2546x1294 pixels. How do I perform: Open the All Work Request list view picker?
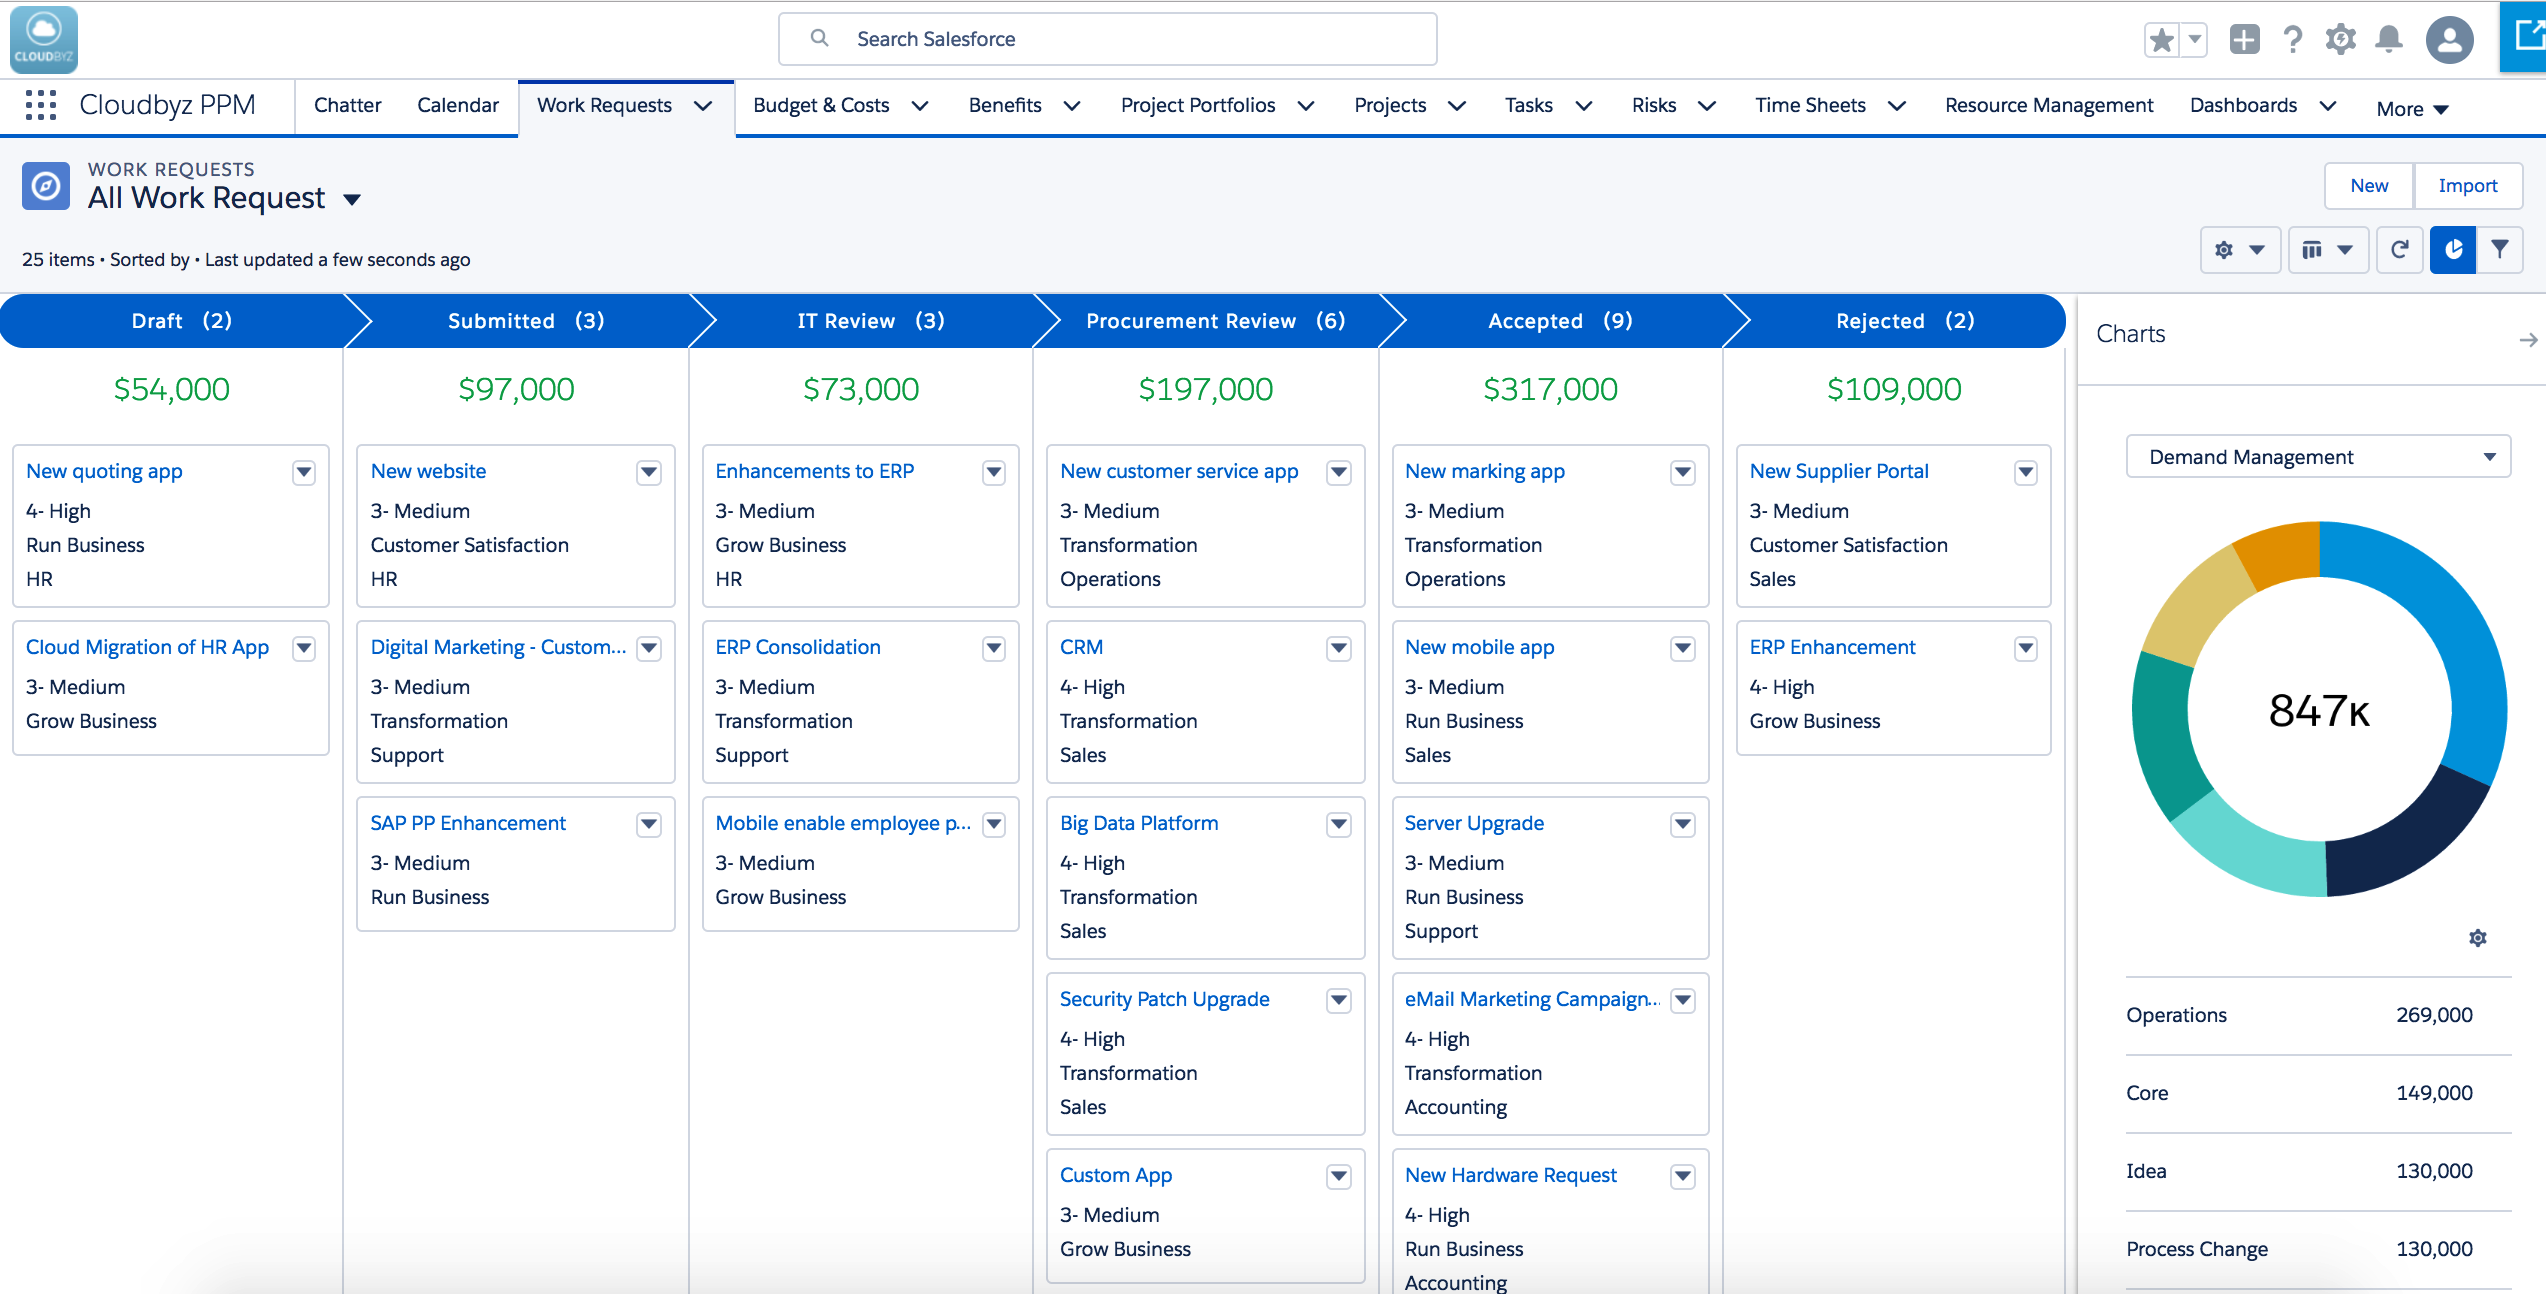352,199
